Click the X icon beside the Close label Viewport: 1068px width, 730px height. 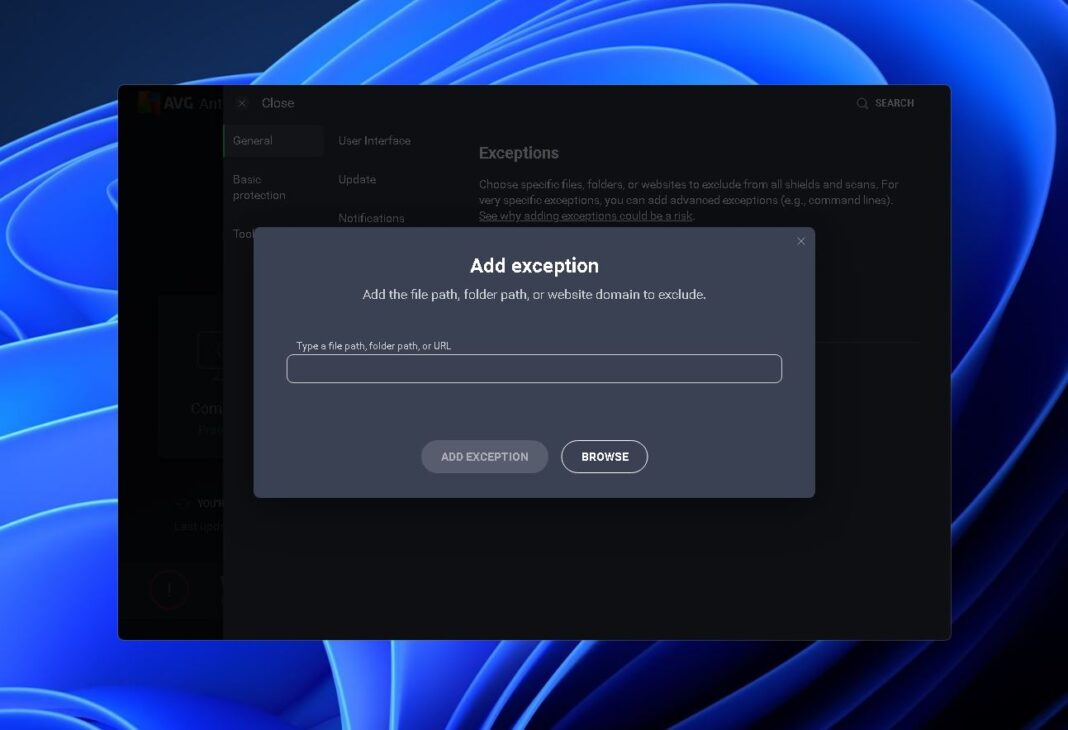[241, 103]
